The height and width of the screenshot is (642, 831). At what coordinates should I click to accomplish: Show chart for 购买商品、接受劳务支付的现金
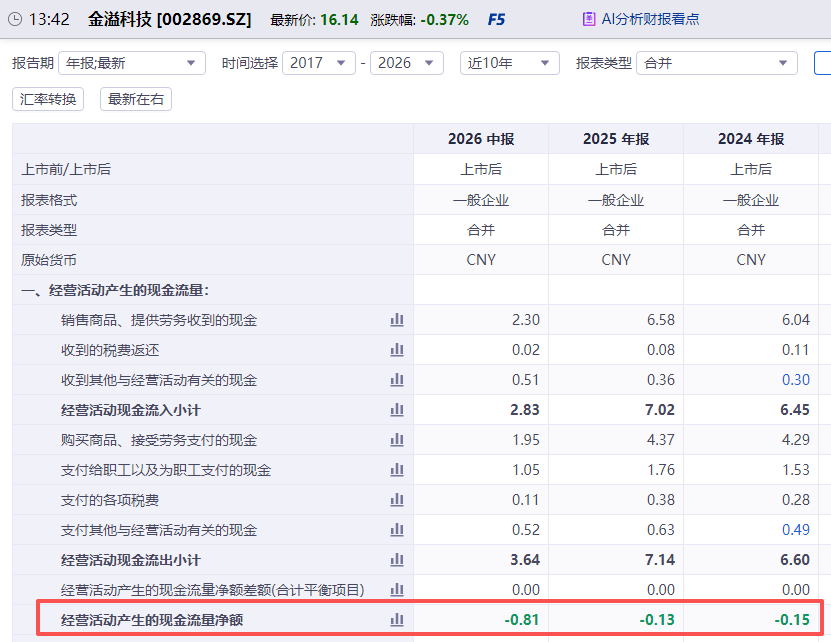tap(397, 439)
